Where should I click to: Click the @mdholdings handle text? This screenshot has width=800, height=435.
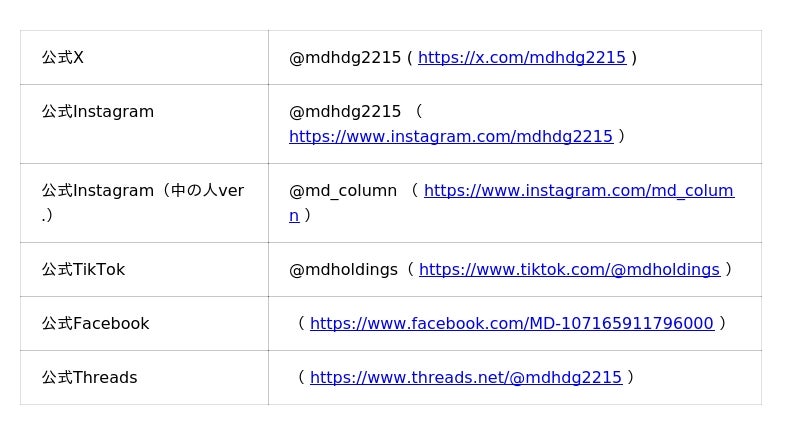point(343,270)
